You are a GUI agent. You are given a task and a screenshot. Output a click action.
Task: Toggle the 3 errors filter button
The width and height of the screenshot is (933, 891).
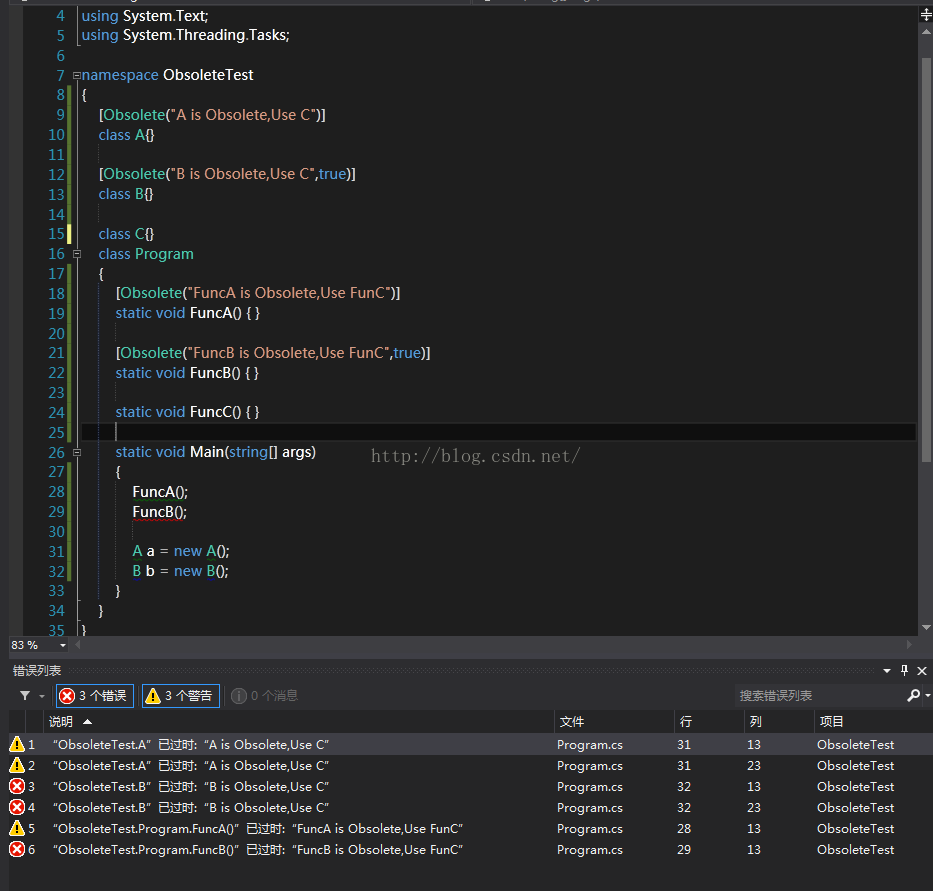pos(95,696)
